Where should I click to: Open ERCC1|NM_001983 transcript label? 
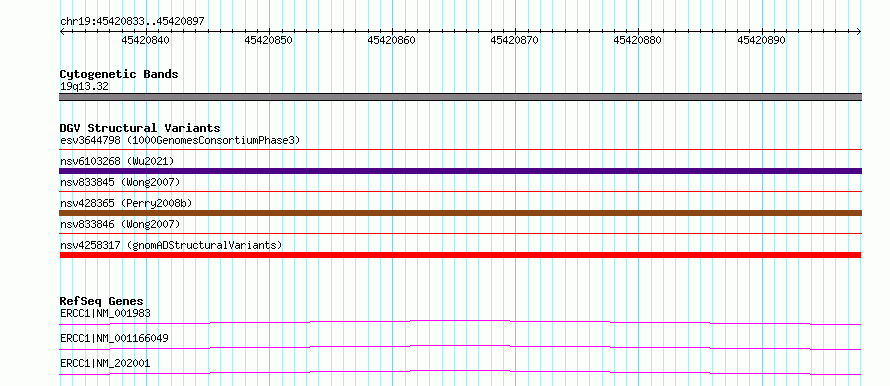pos(105,313)
